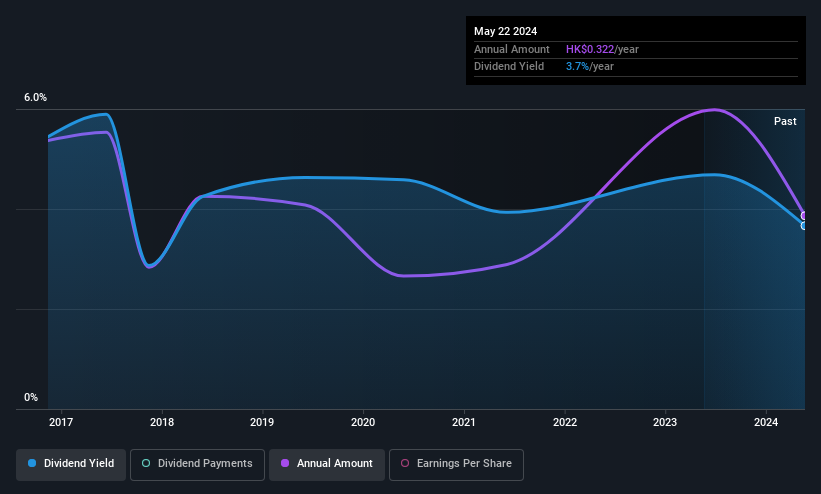This screenshot has height=494, width=821.
Task: Enable the Dividend Payments series
Action: (x=197, y=464)
